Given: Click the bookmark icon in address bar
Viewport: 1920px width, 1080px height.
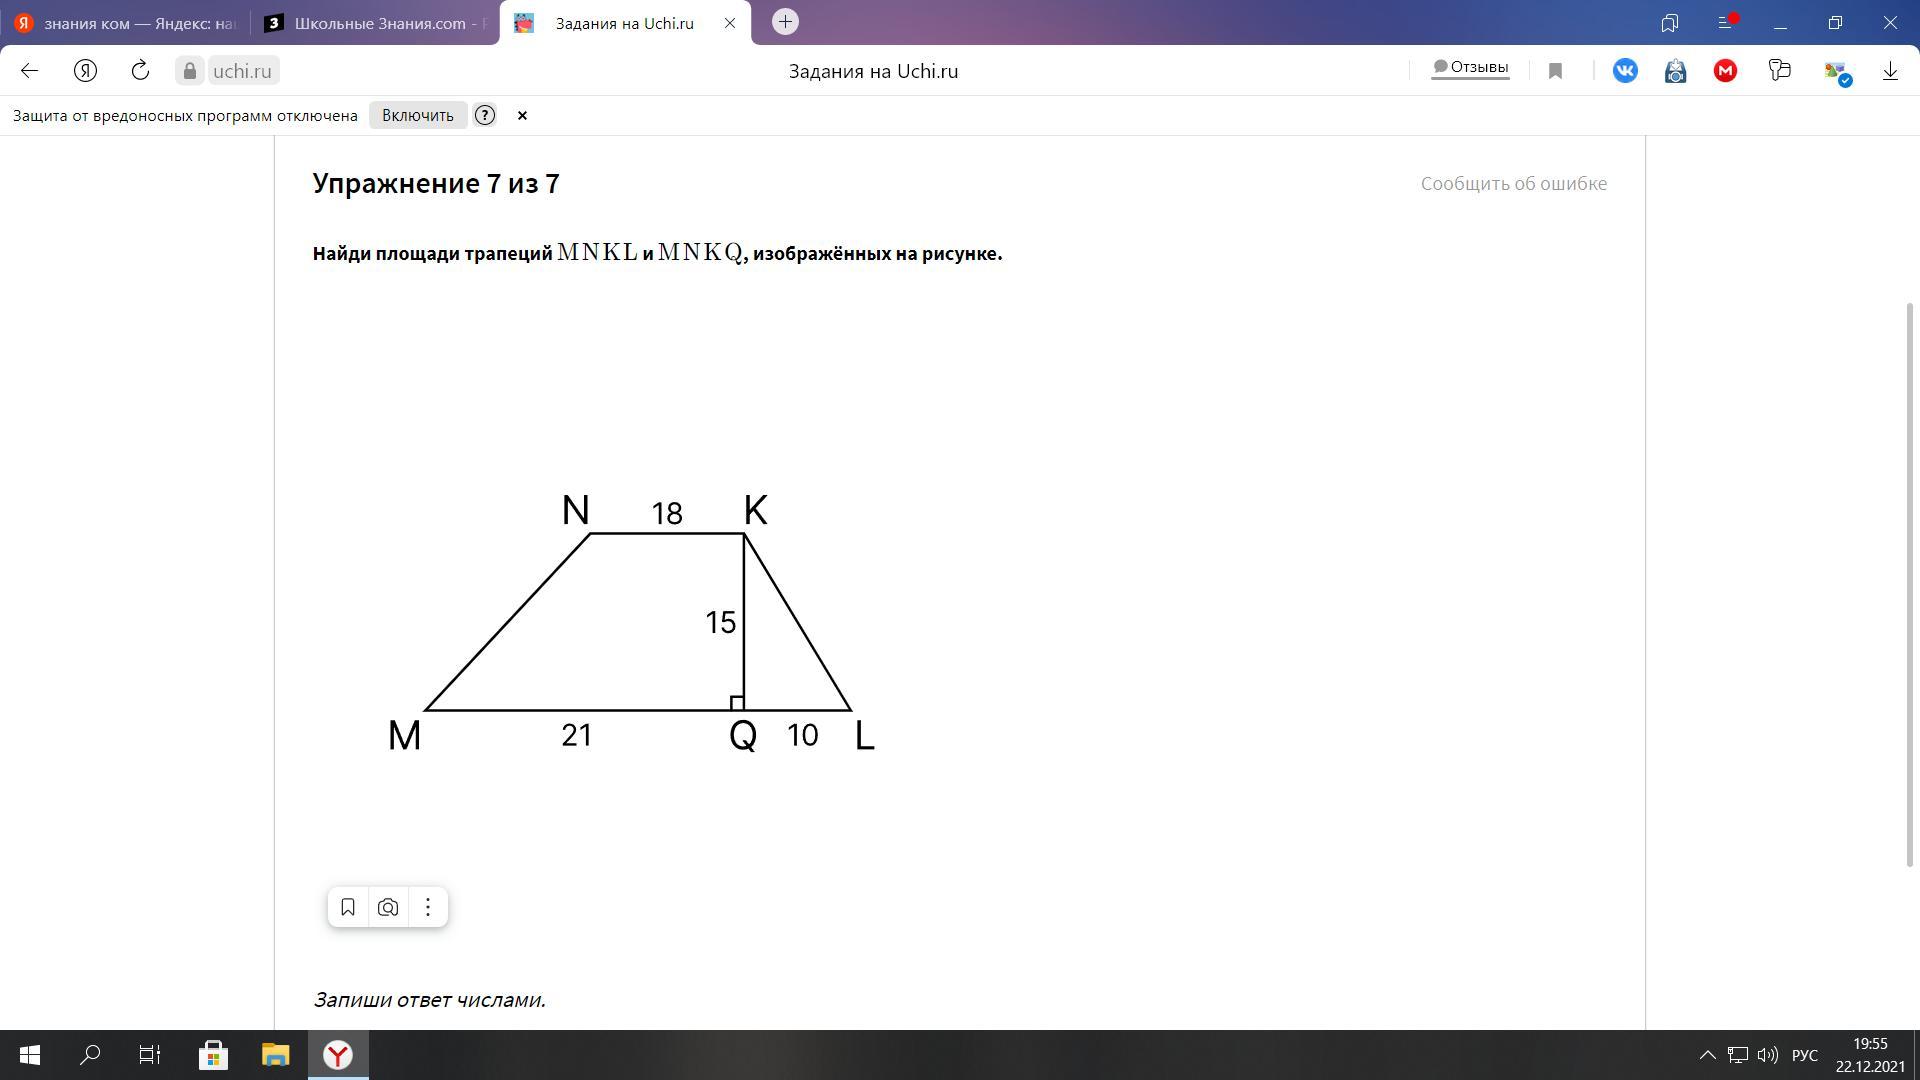Looking at the screenshot, I should point(1555,71).
